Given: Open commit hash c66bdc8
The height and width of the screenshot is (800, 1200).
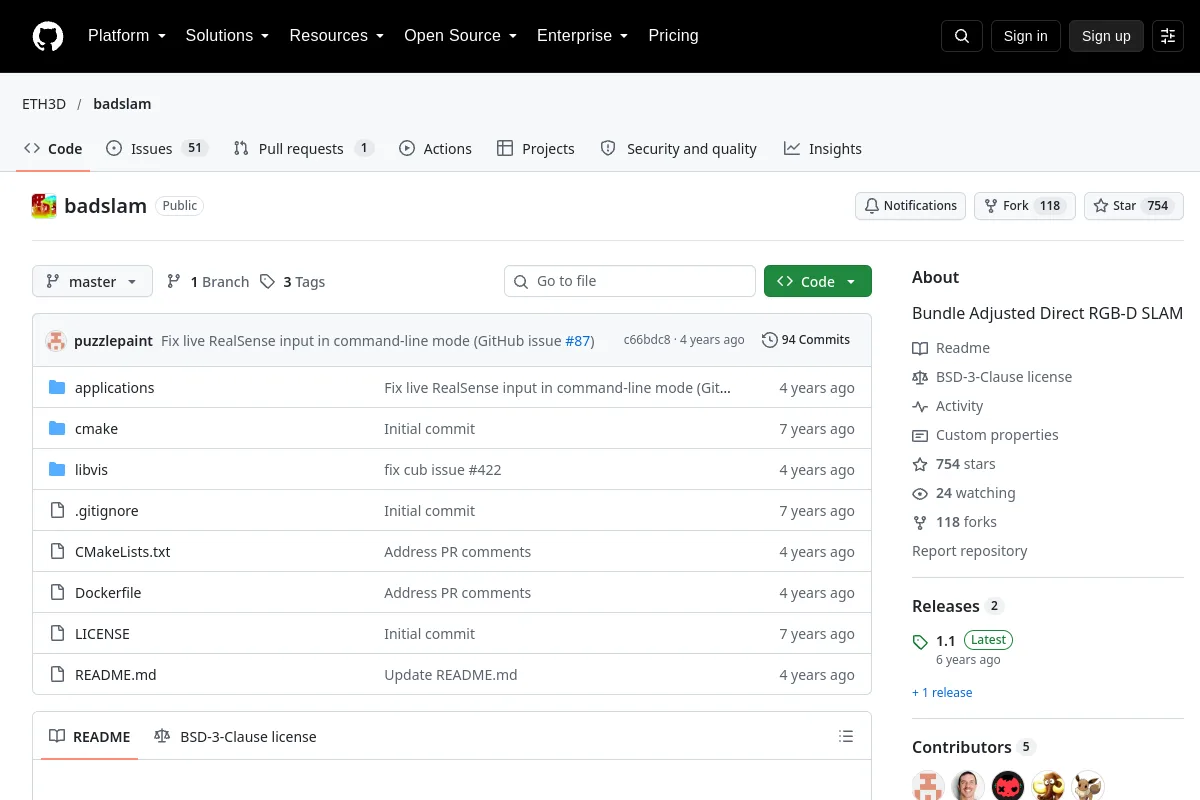Looking at the screenshot, I should coord(647,340).
